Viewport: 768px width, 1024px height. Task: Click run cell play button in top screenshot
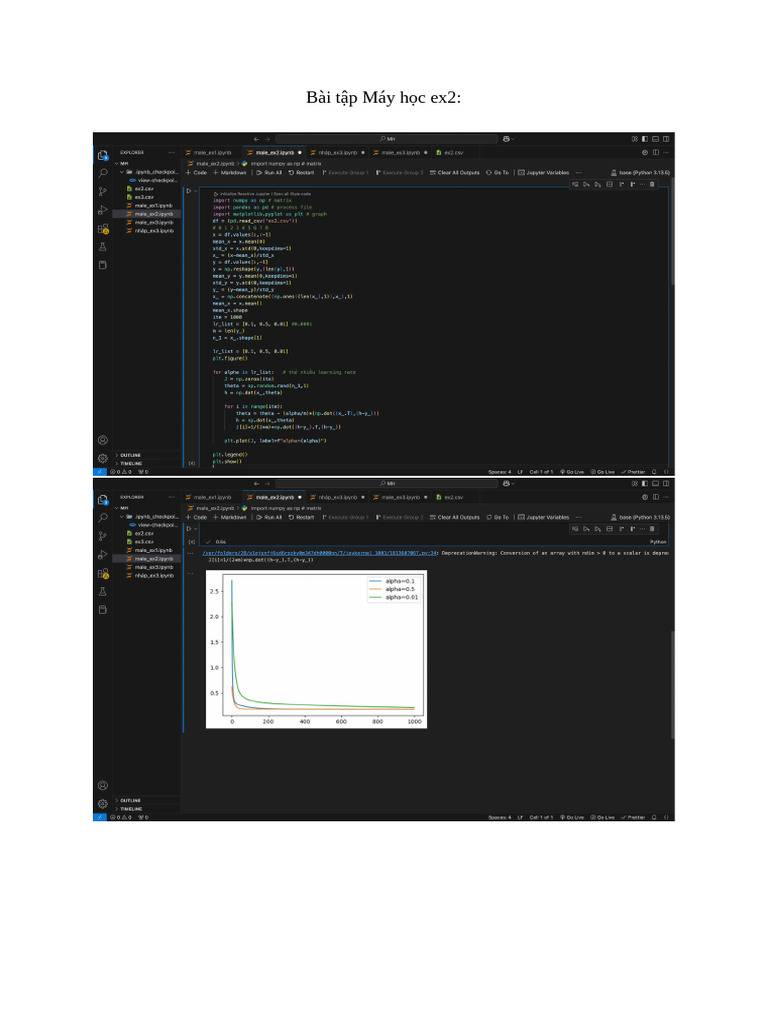[189, 191]
